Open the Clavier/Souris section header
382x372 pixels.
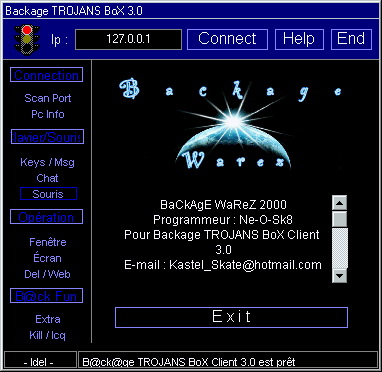tap(47, 137)
